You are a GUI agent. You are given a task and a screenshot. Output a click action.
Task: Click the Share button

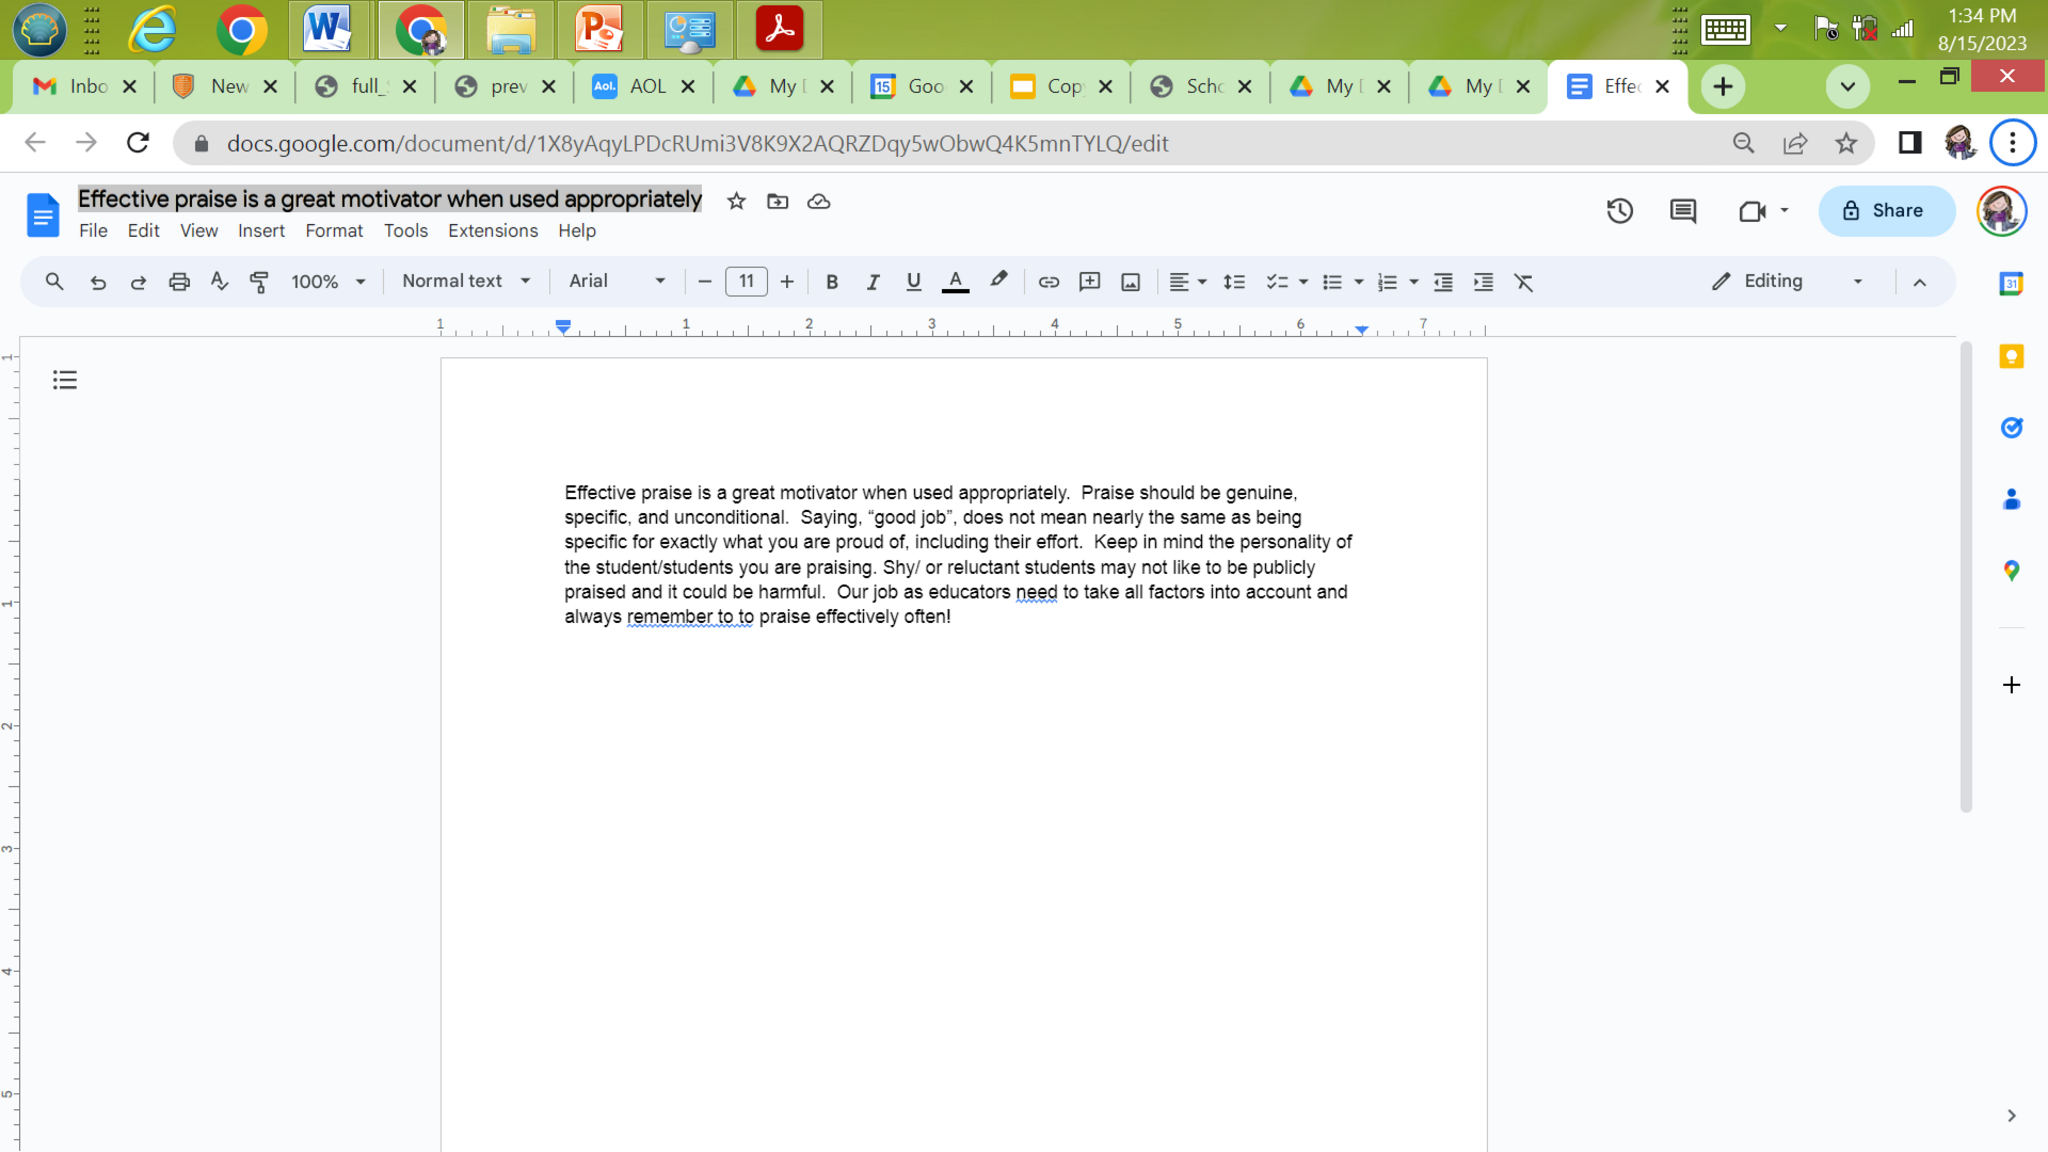[x=1885, y=211]
